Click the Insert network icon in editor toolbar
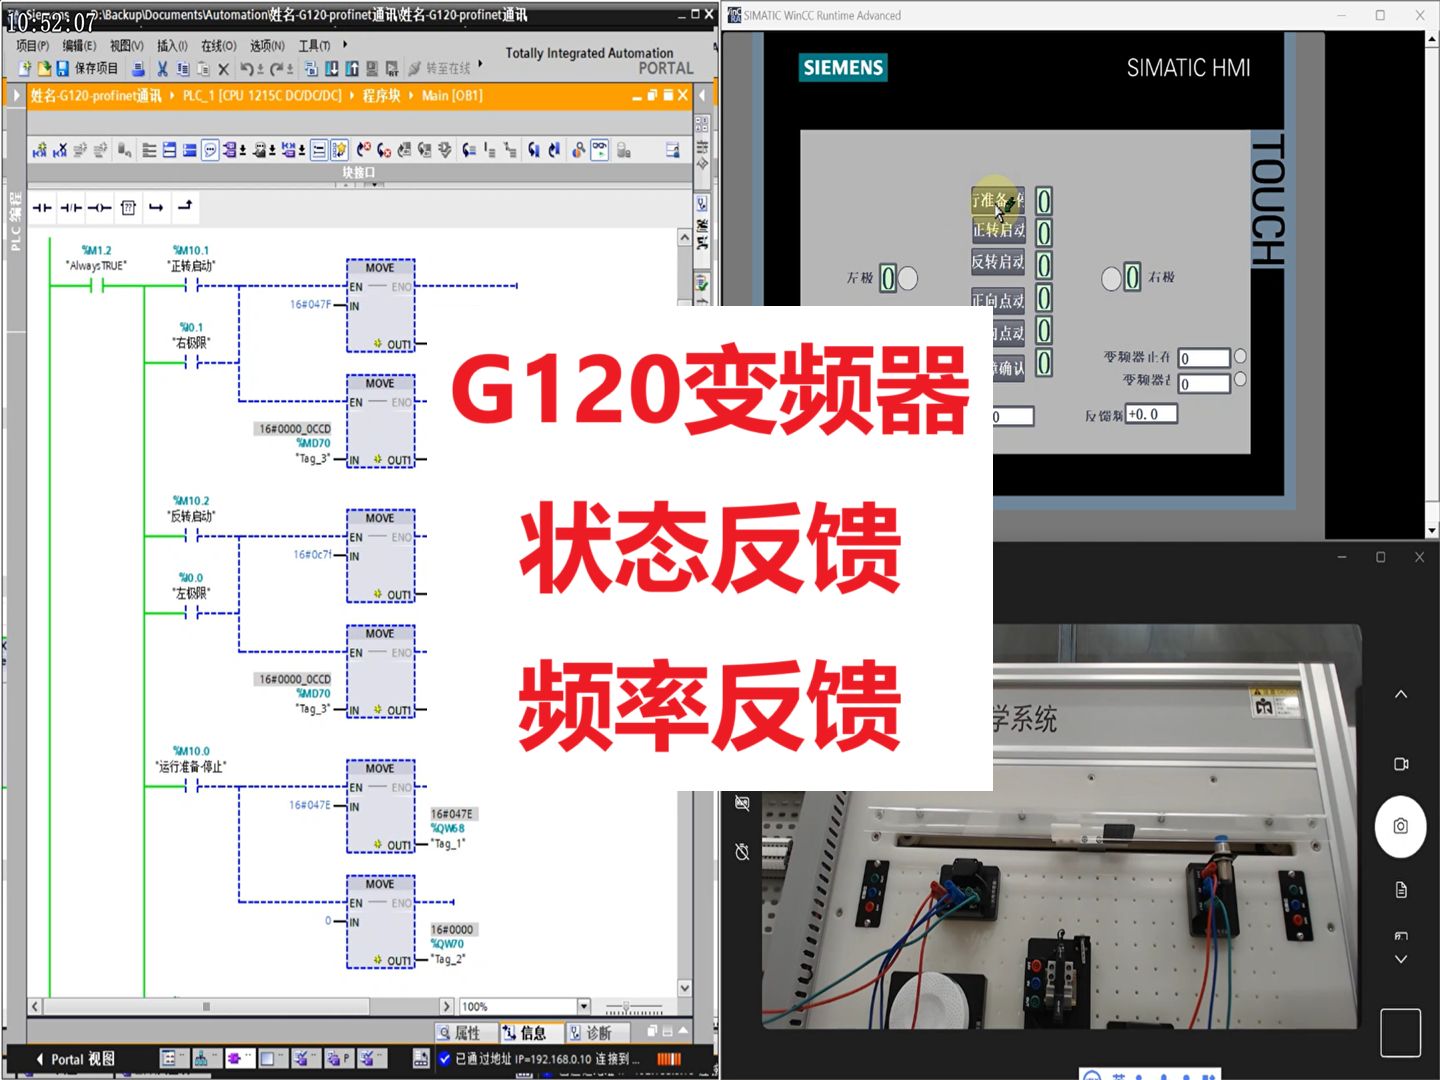Image resolution: width=1440 pixels, height=1080 pixels. coord(40,150)
